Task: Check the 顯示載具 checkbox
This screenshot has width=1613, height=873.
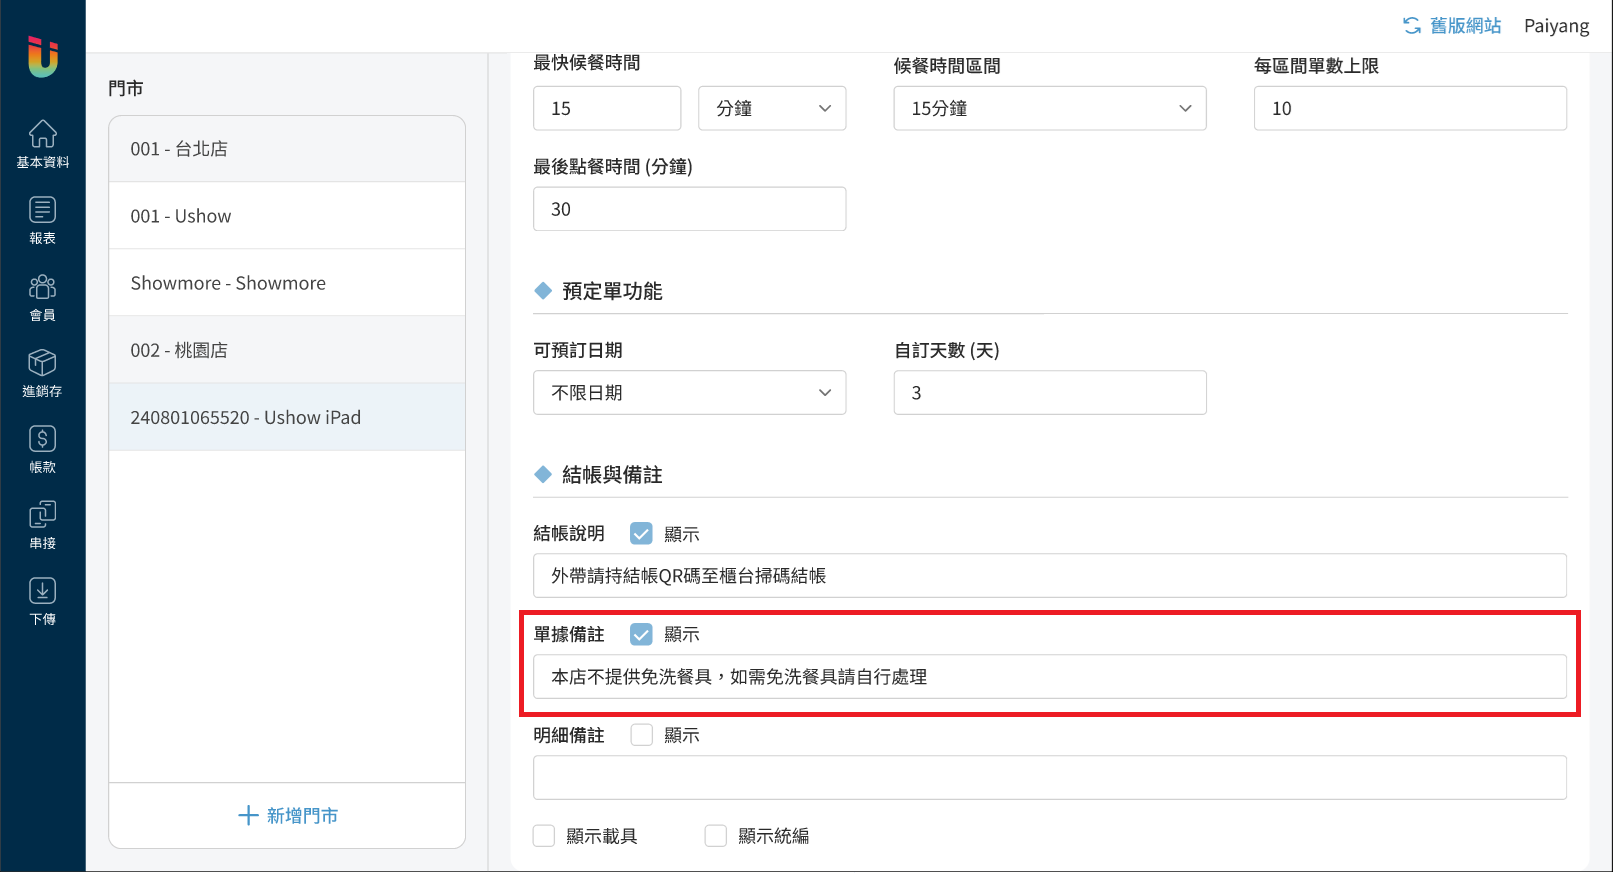Action: pyautogui.click(x=544, y=836)
